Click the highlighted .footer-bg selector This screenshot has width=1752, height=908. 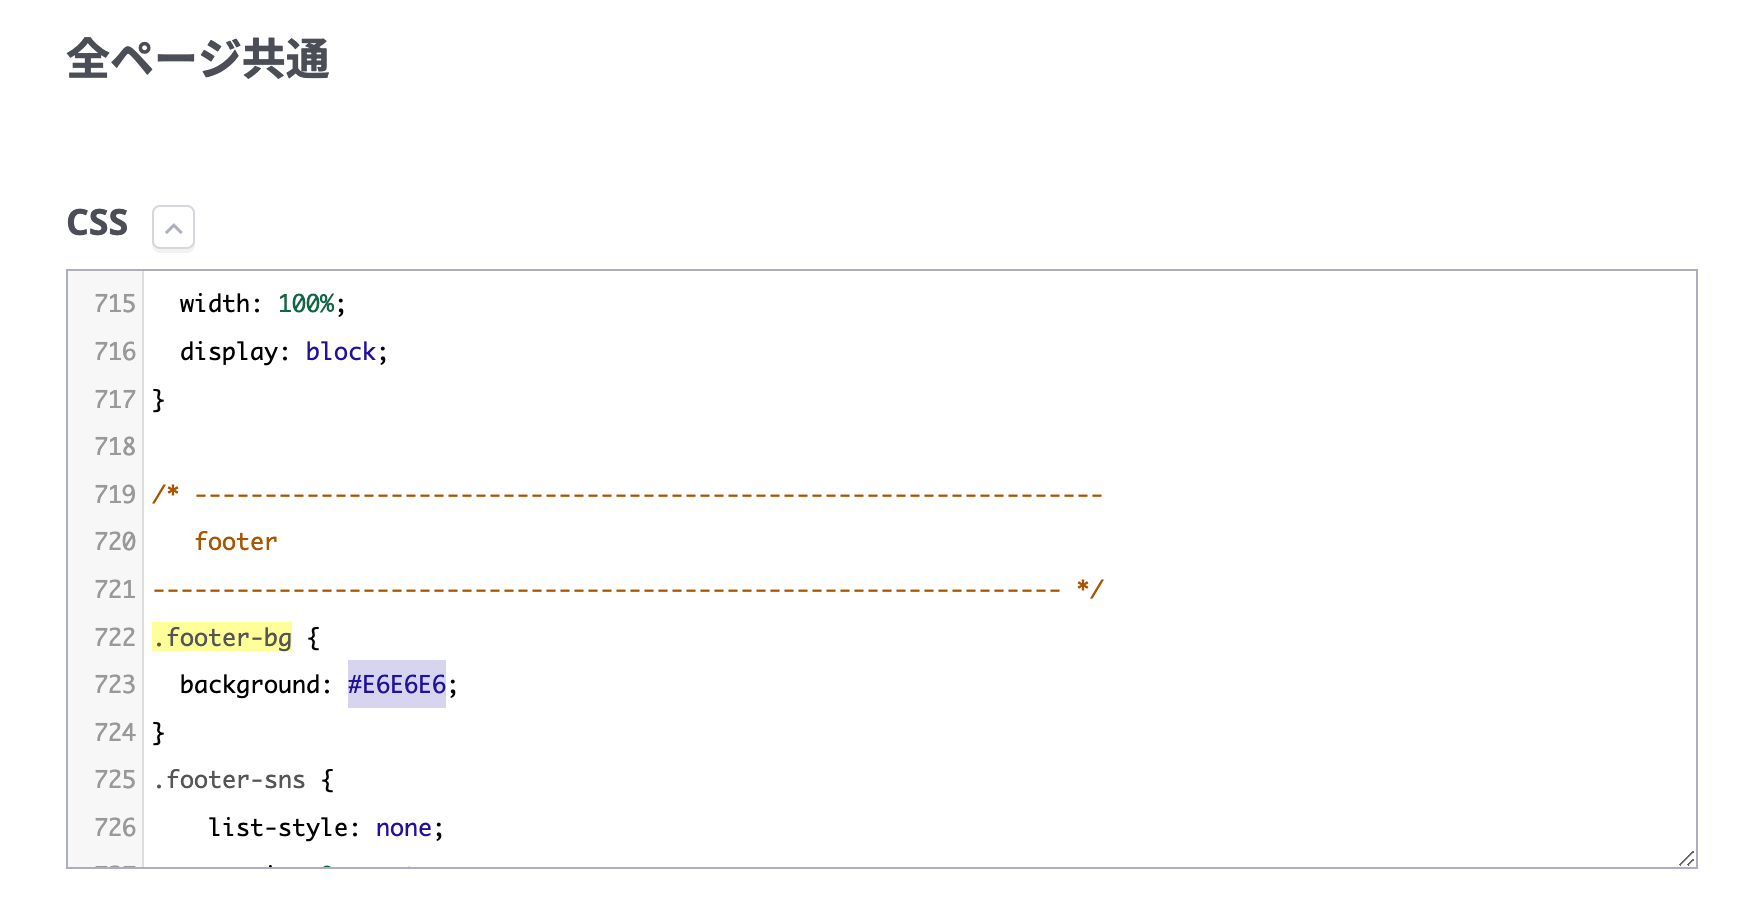tap(223, 637)
